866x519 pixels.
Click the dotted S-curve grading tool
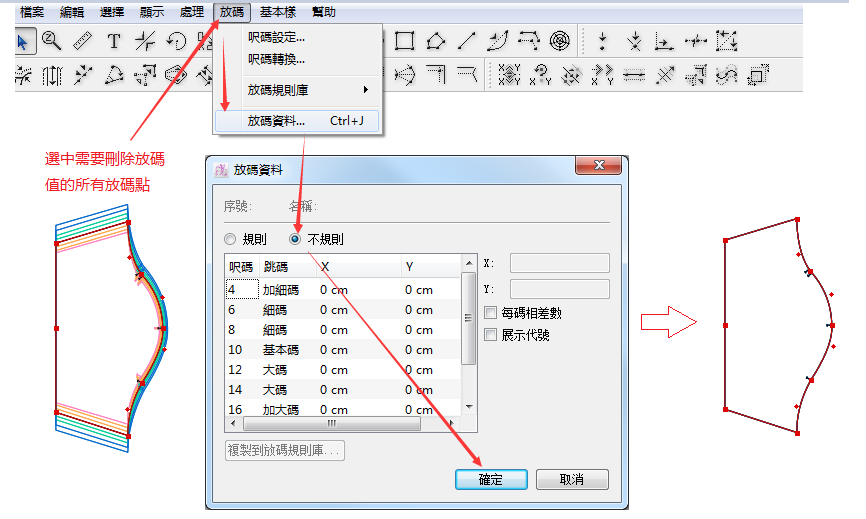click(x=726, y=75)
